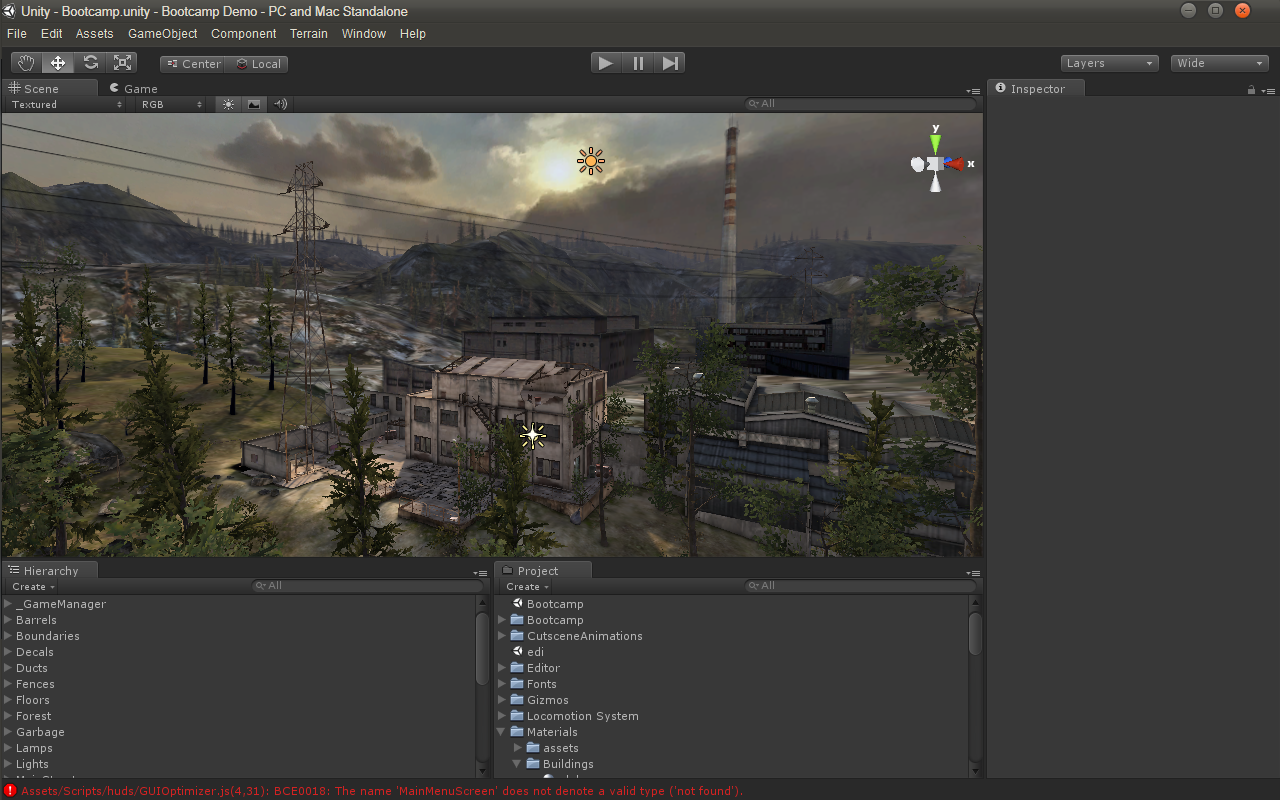Select the edi scene asset icon
This screenshot has height=800, width=1280.
pos(518,651)
